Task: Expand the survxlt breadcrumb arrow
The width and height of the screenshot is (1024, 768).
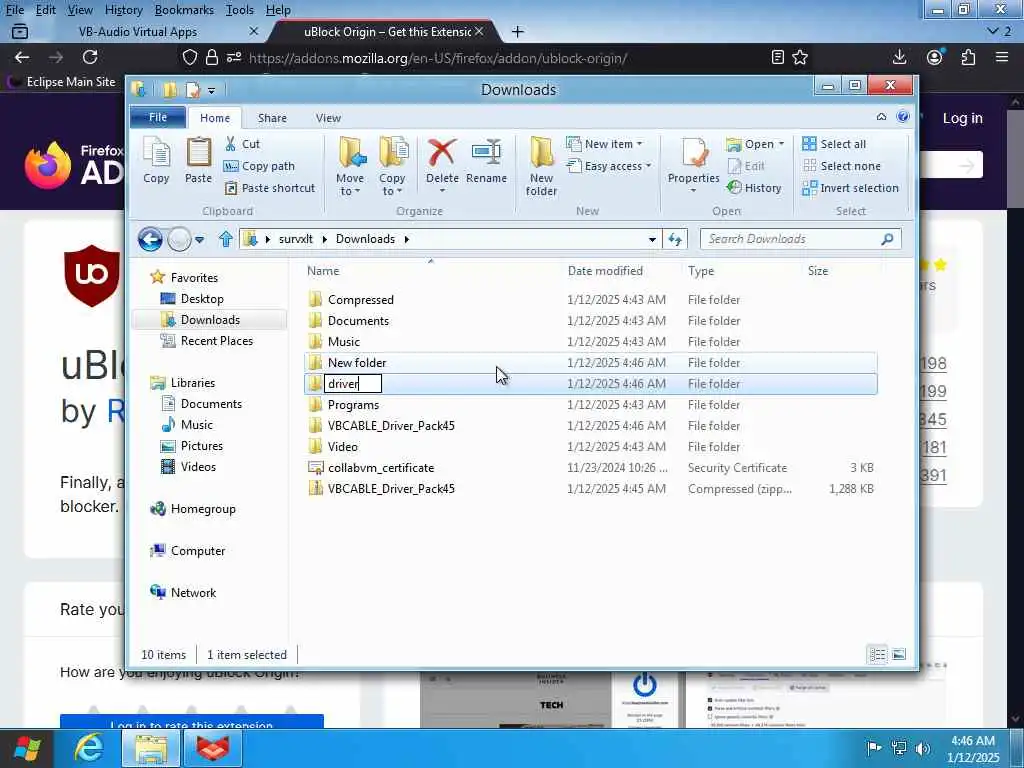Action: pos(324,239)
